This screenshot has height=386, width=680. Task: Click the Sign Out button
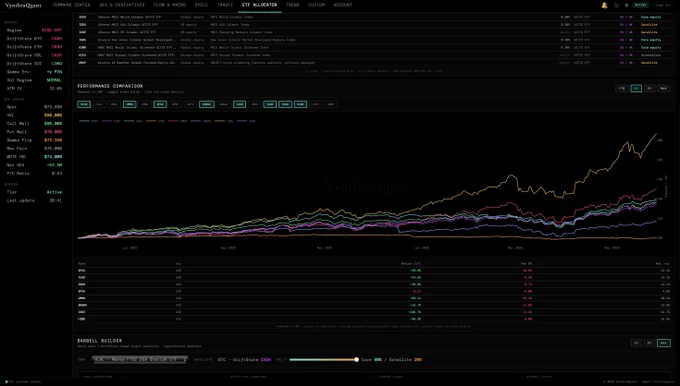[664, 5]
